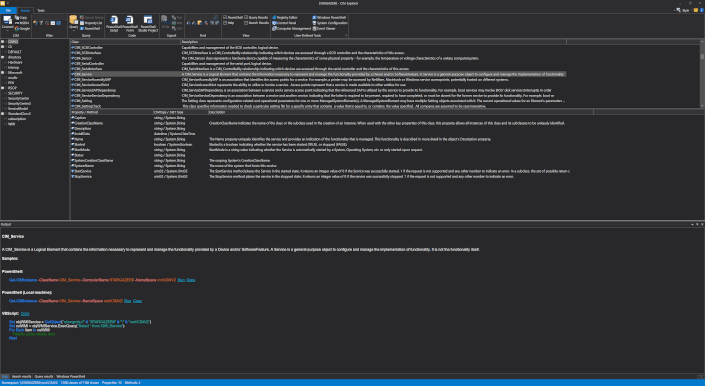This screenshot has width=705, height=386.
Task: Expand the RSOP namespace node
Action: pyautogui.click(x=2, y=88)
